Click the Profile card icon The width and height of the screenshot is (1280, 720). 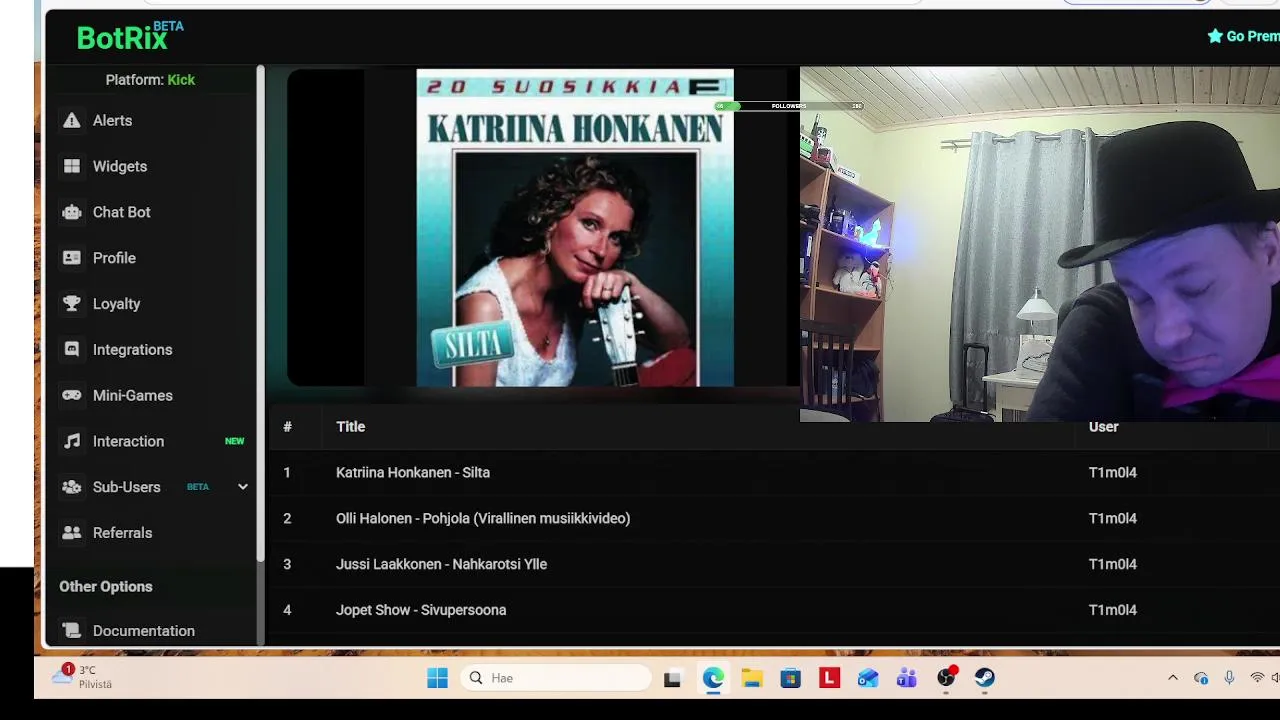pos(71,258)
